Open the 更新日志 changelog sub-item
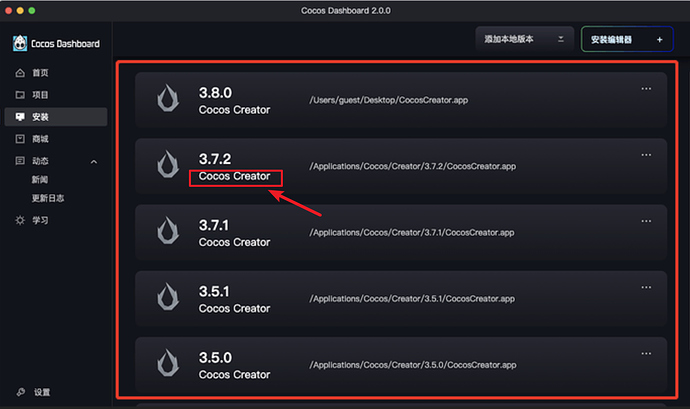The image size is (690, 409). pyautogui.click(x=48, y=198)
